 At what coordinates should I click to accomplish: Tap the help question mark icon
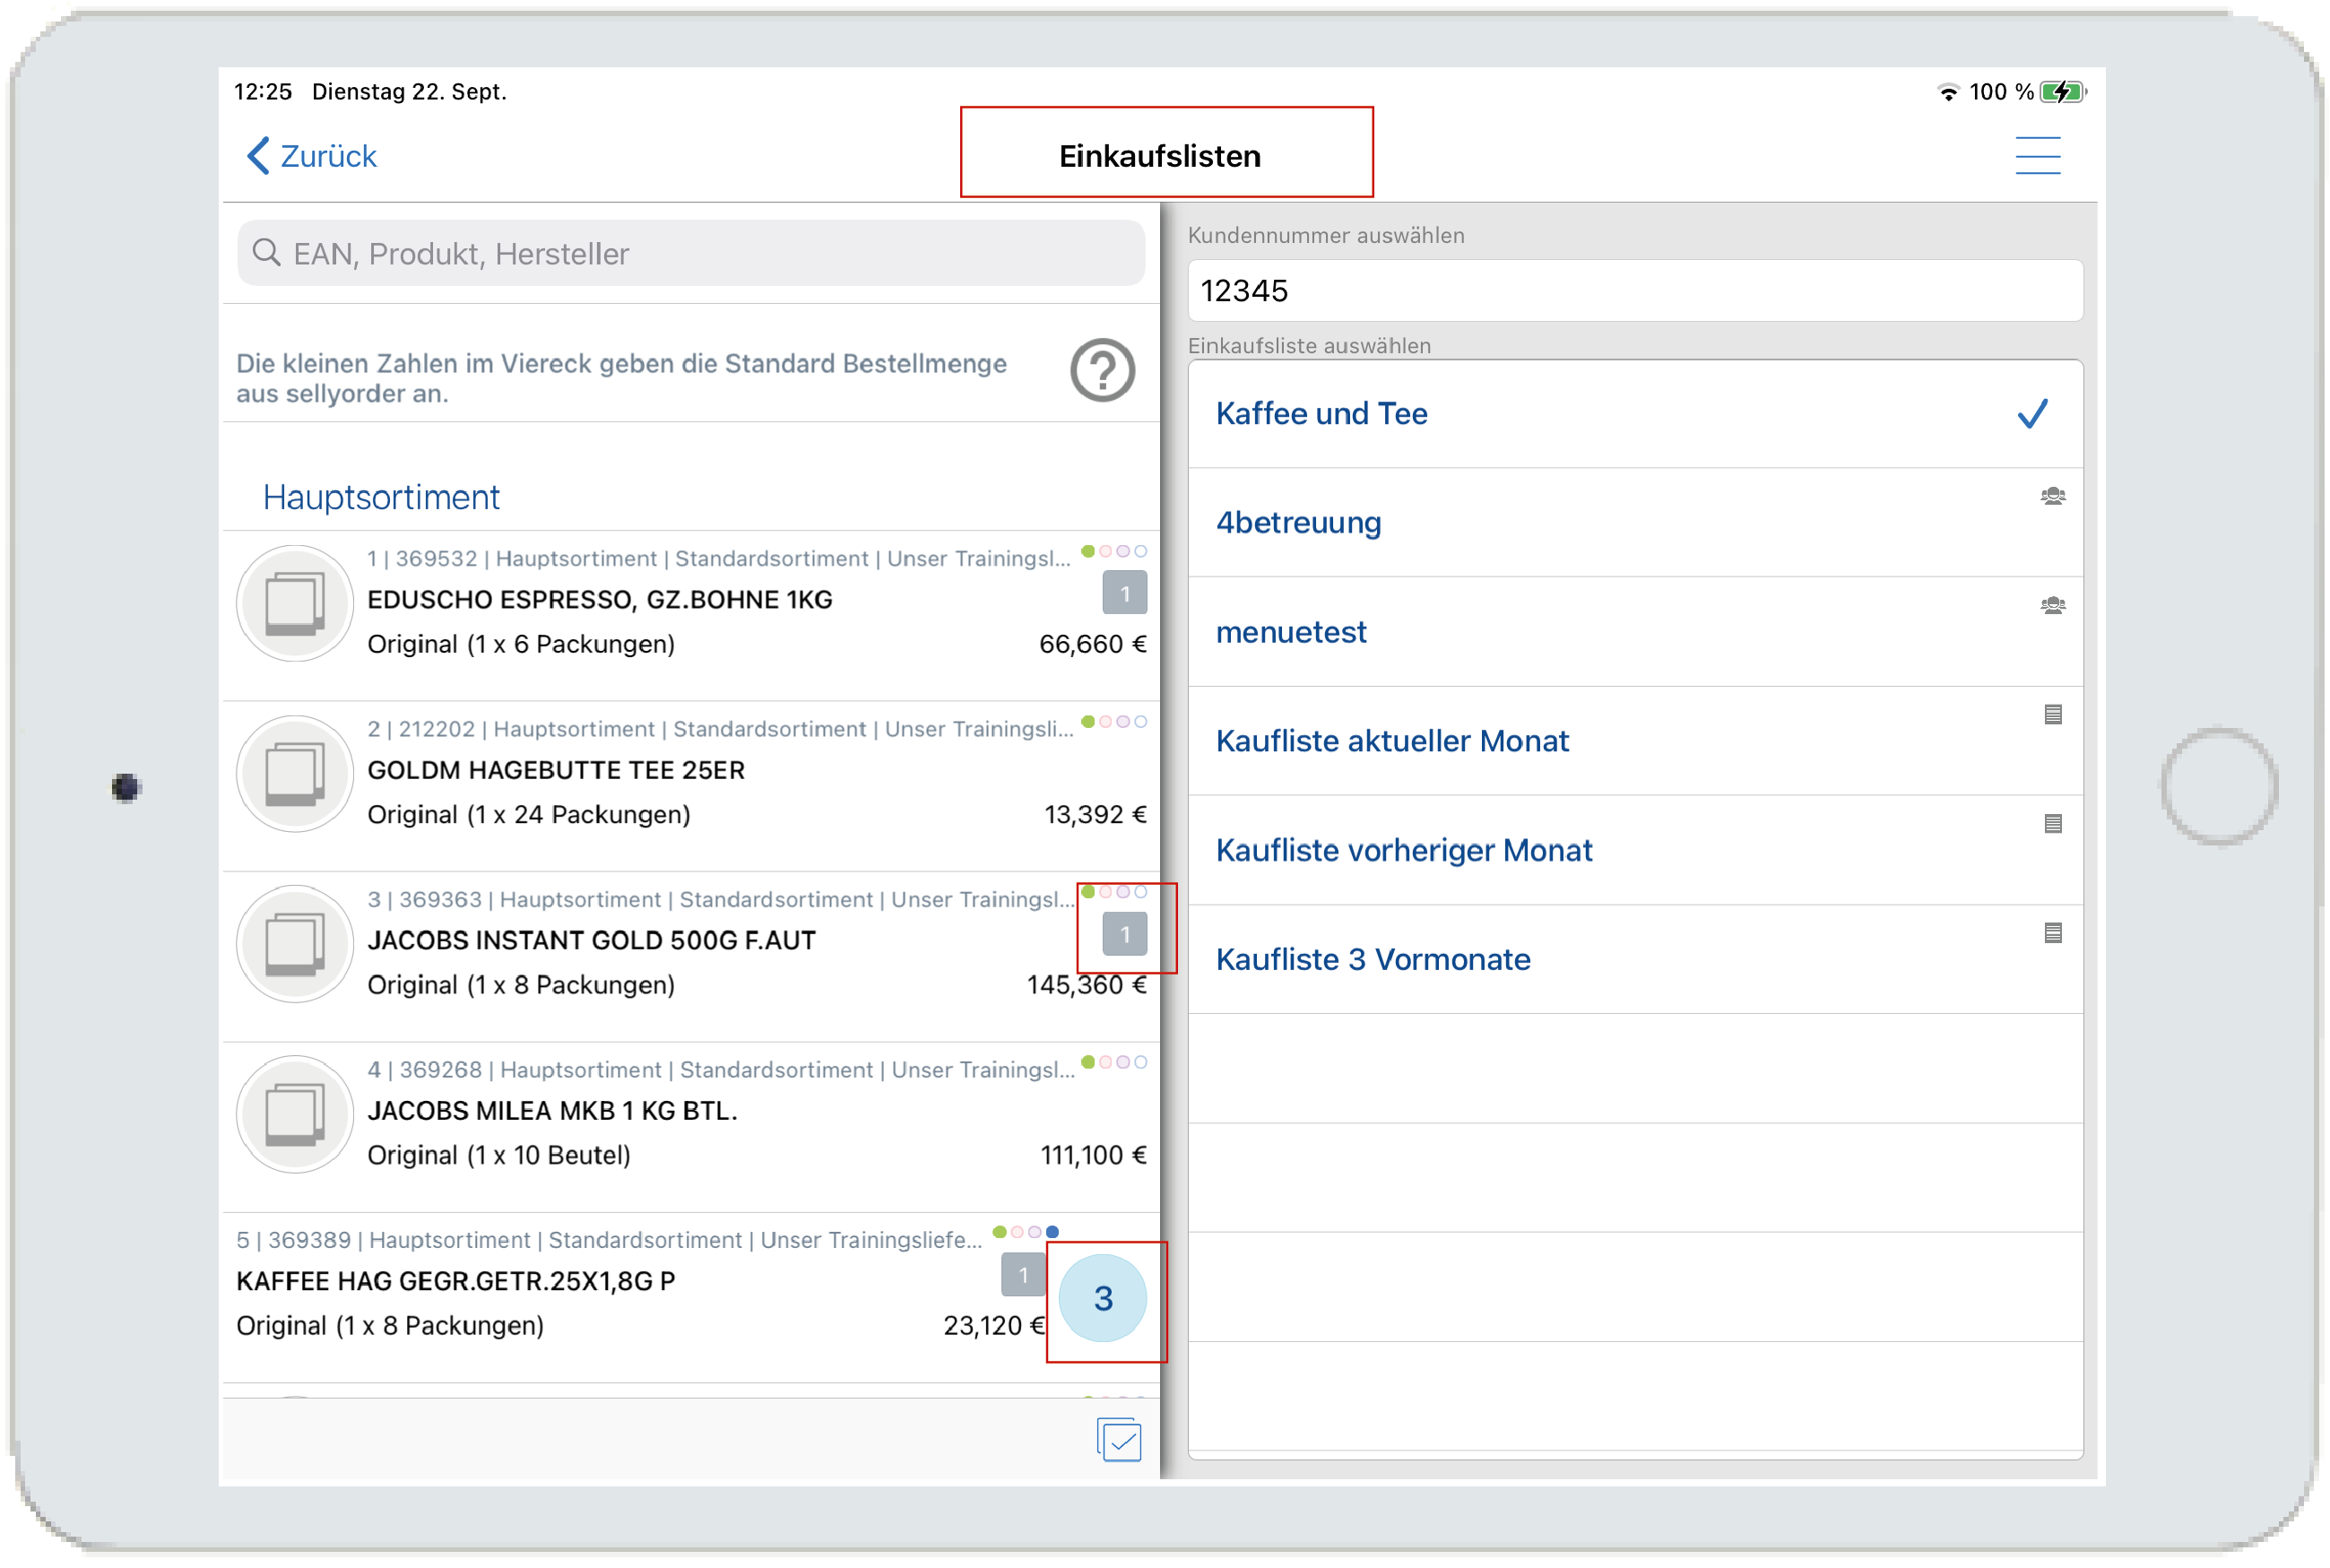(x=1102, y=371)
